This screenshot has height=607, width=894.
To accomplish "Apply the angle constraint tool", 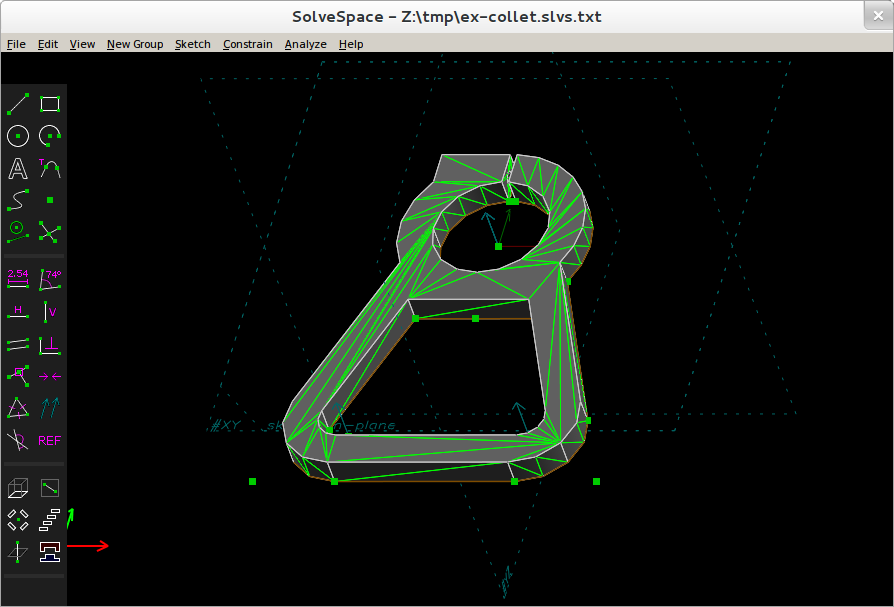I will point(50,279).
